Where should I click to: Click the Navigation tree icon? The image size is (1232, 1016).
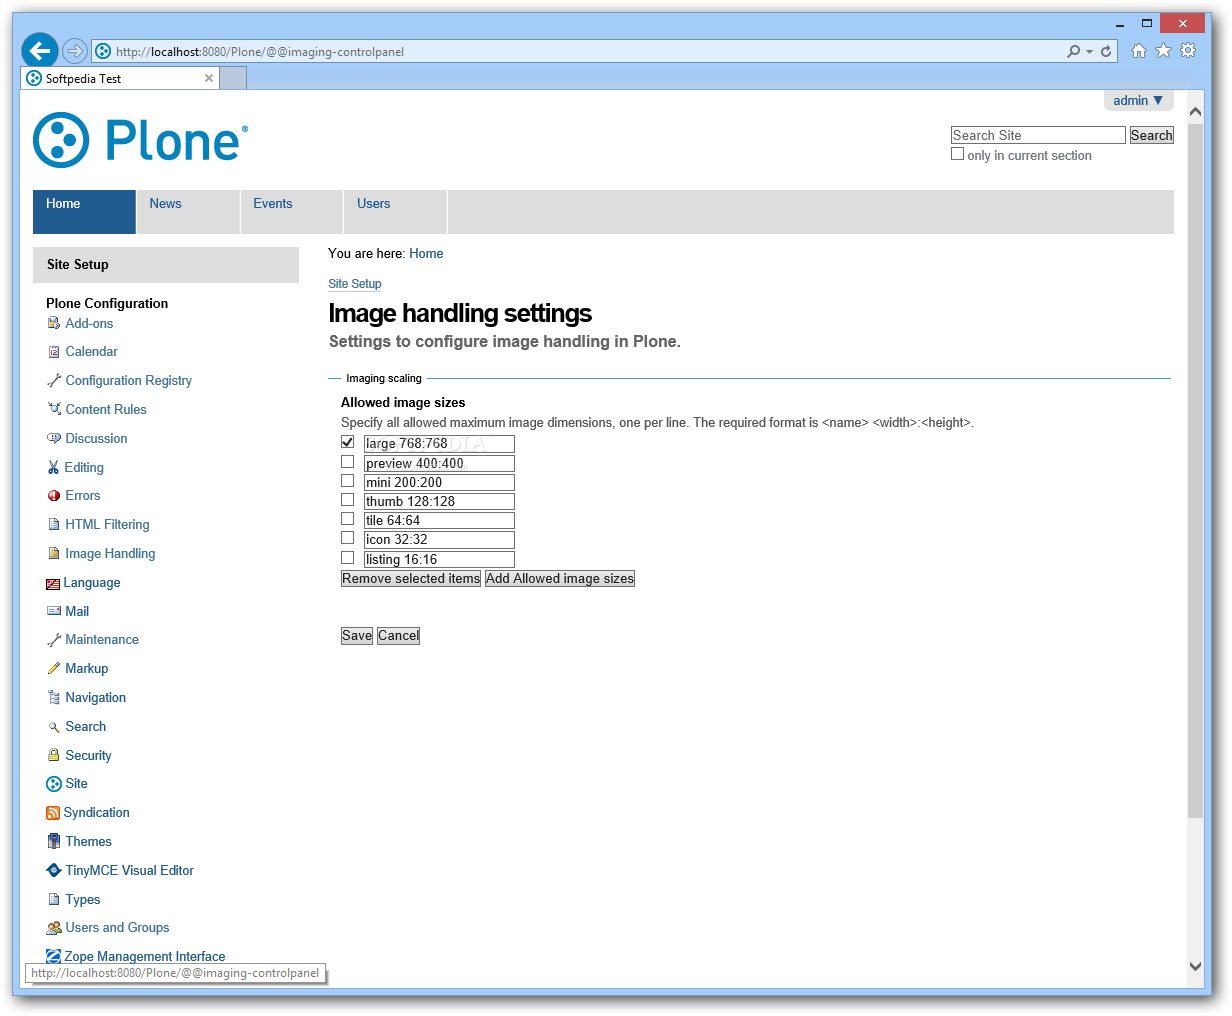pyautogui.click(x=54, y=697)
